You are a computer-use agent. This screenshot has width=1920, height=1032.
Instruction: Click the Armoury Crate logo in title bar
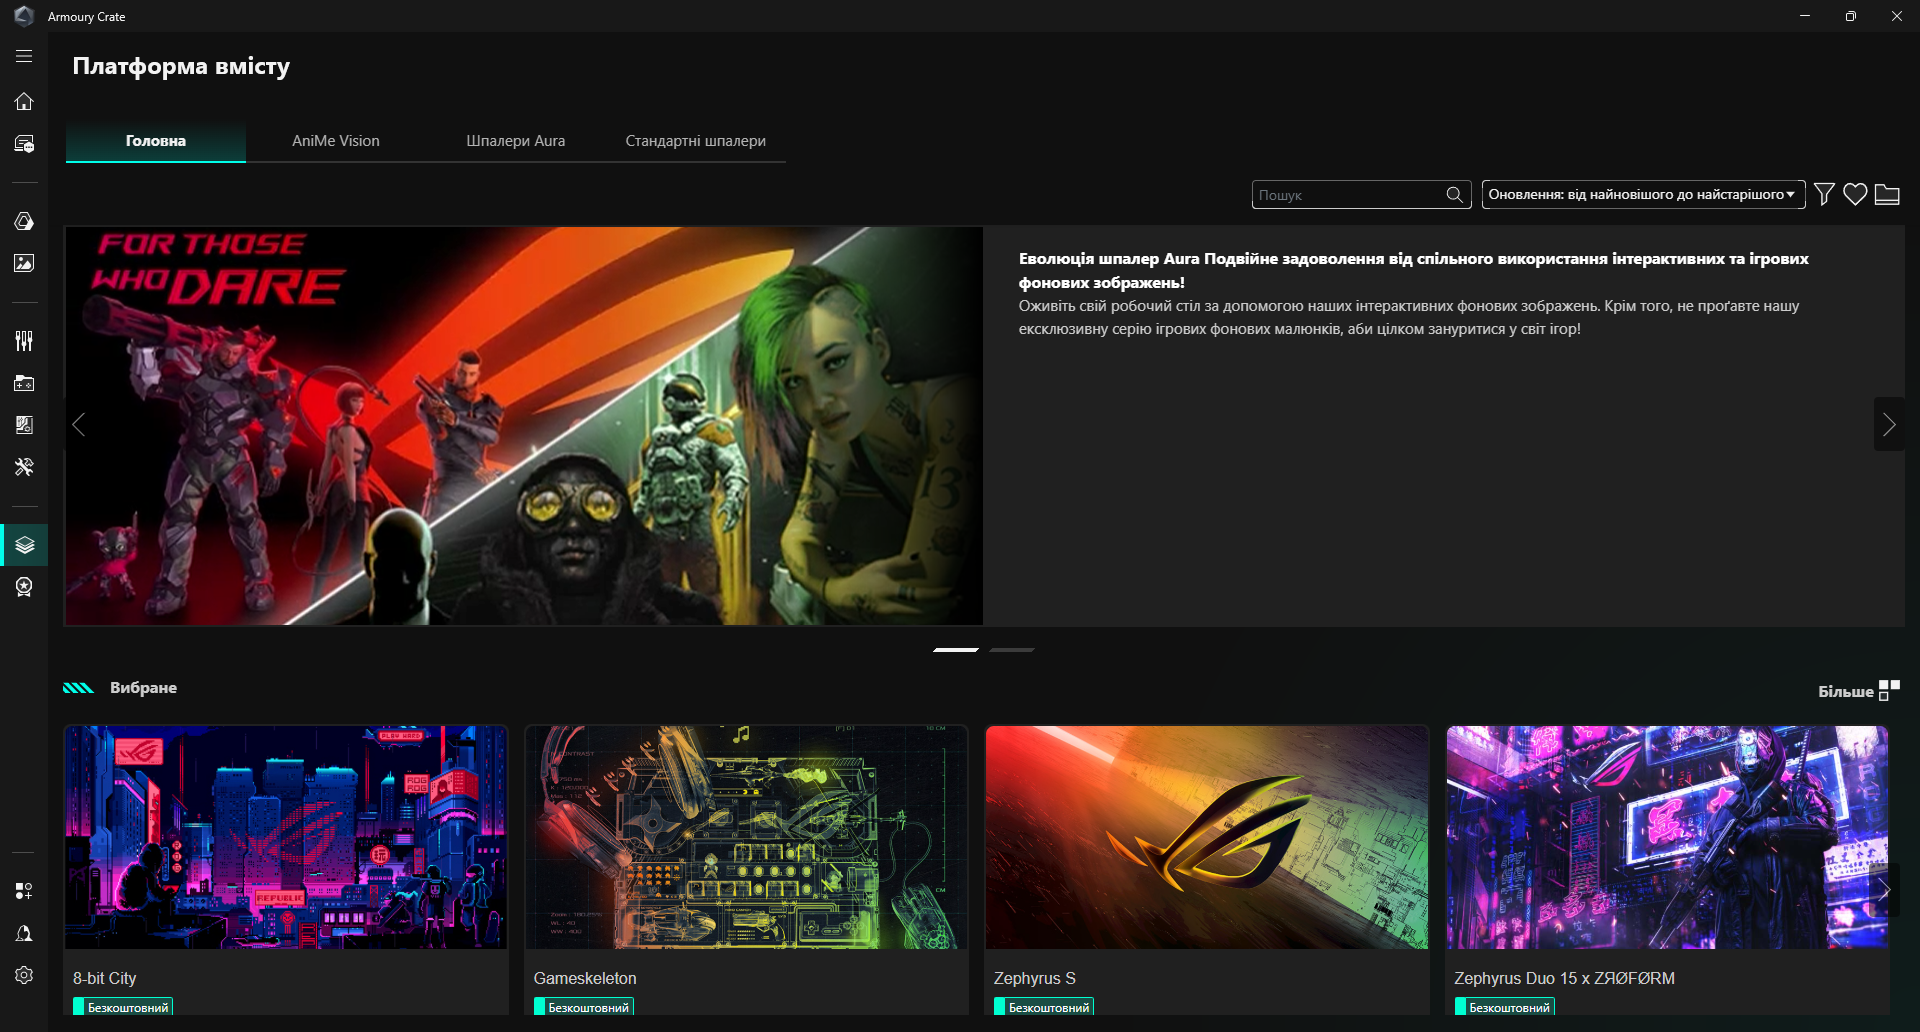click(24, 16)
